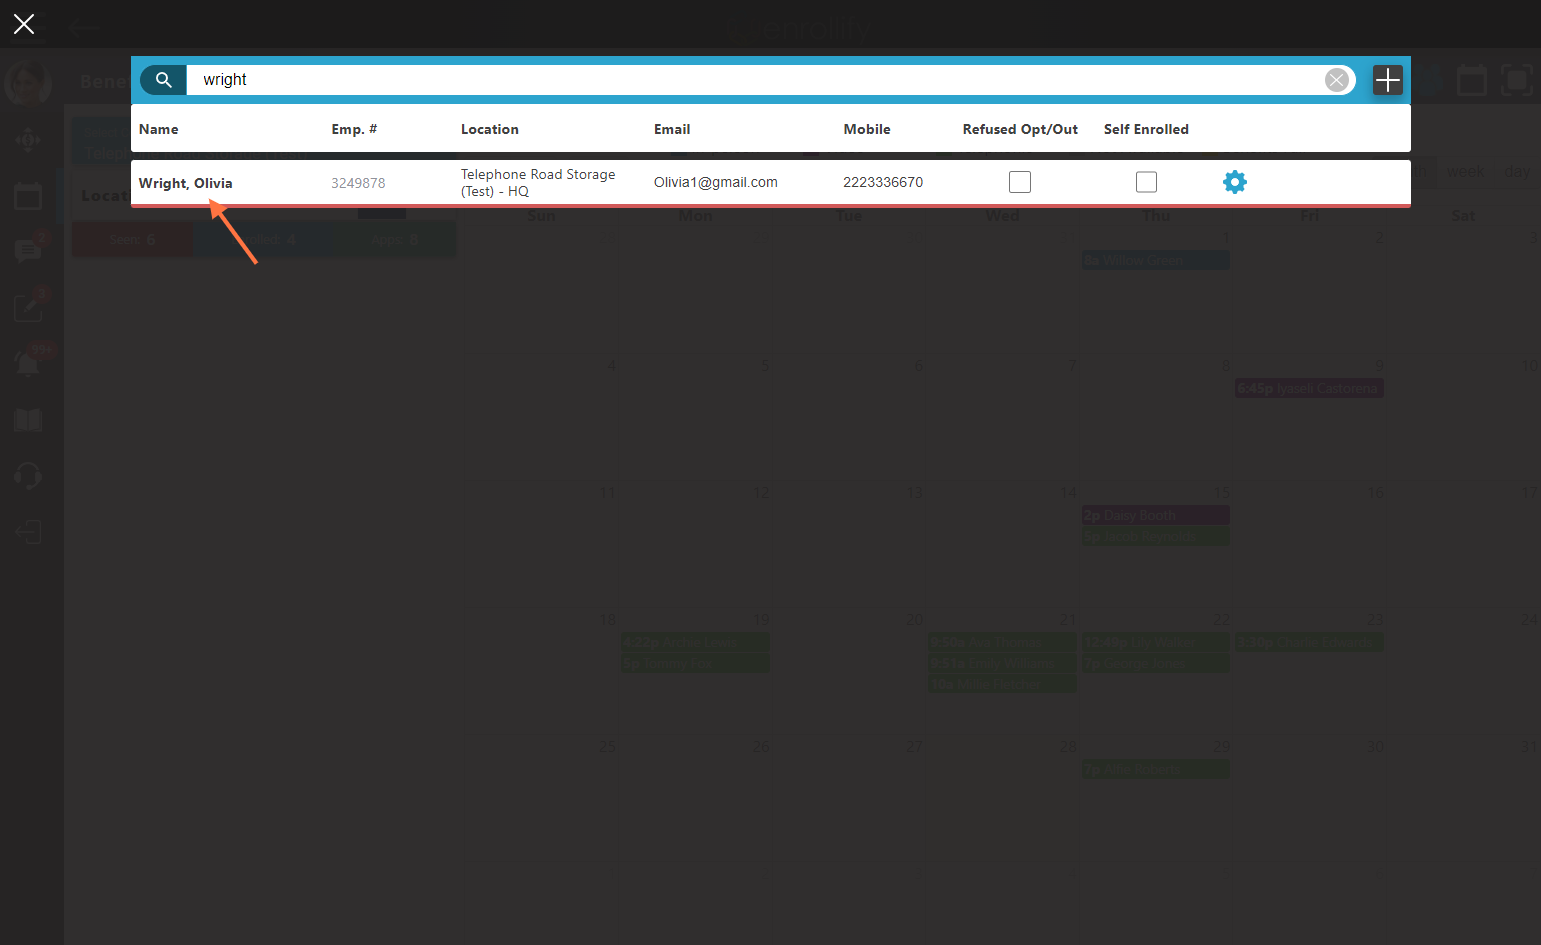The height and width of the screenshot is (945, 1541).
Task: Click the email Olivia1@gmail.com
Action: 716,182
